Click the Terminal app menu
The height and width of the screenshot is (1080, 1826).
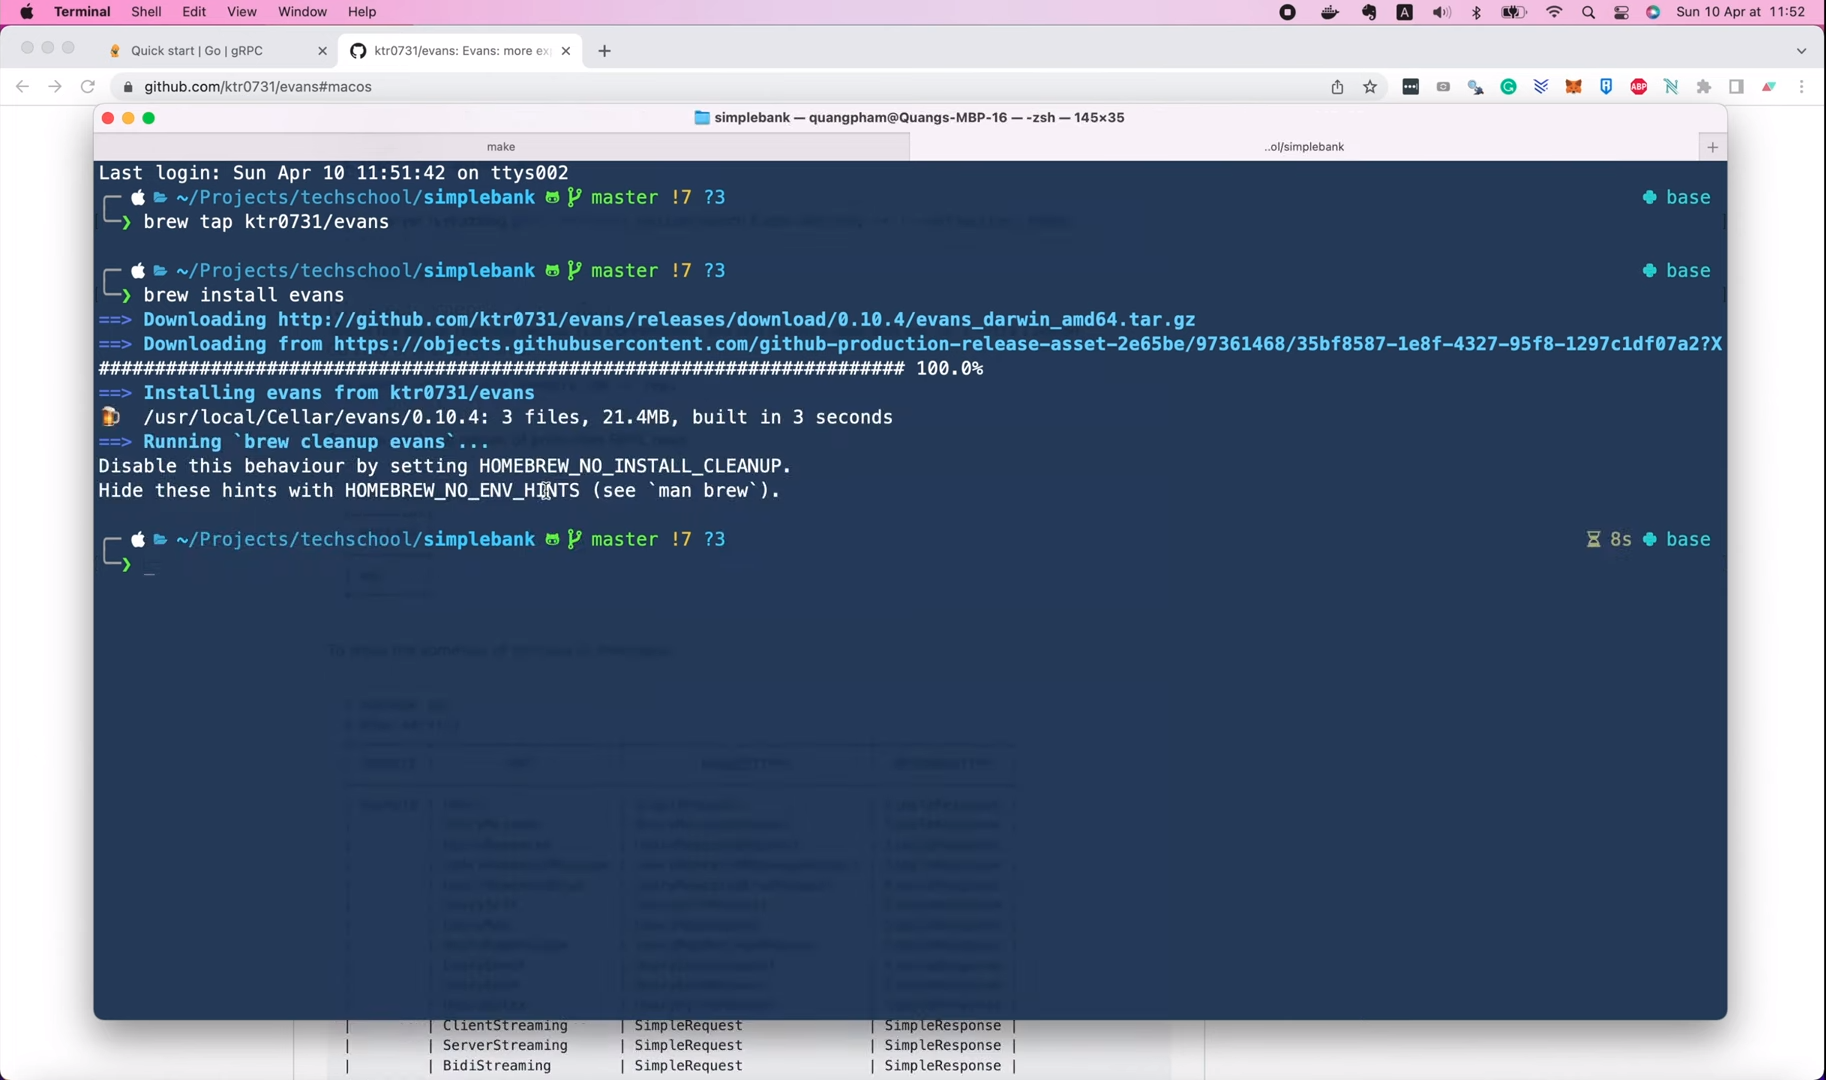tap(82, 12)
